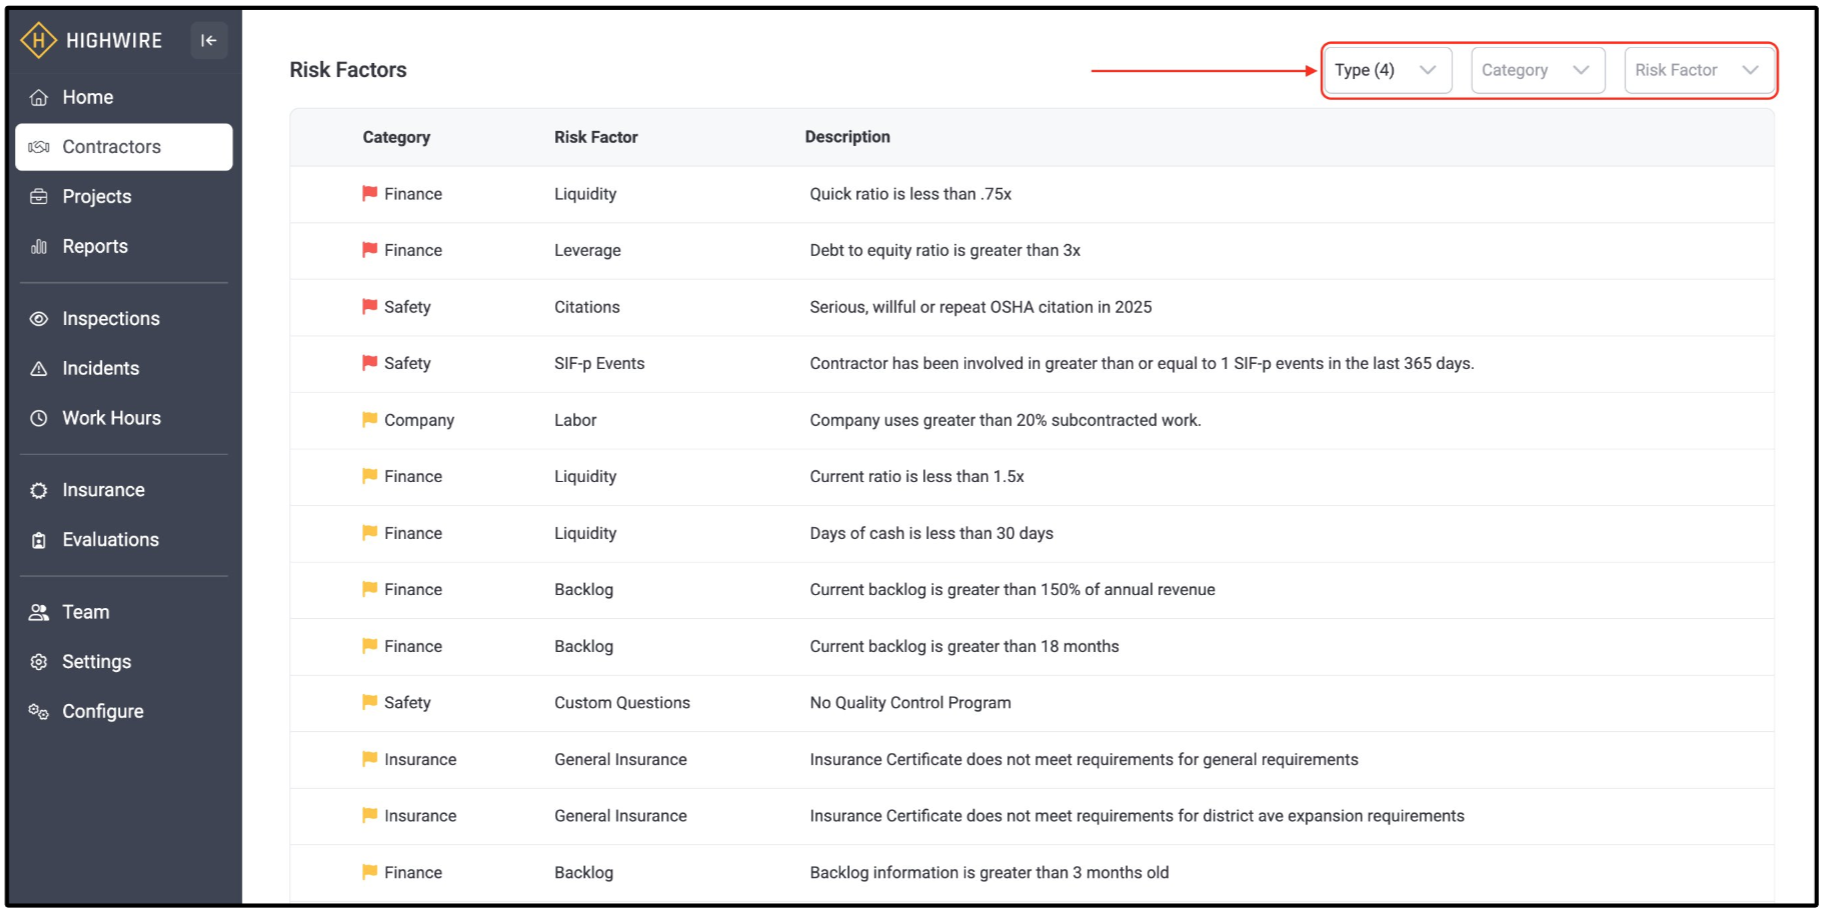Open the Risk Factor filter dropdown
This screenshot has height=914, width=1828.
tap(1699, 70)
